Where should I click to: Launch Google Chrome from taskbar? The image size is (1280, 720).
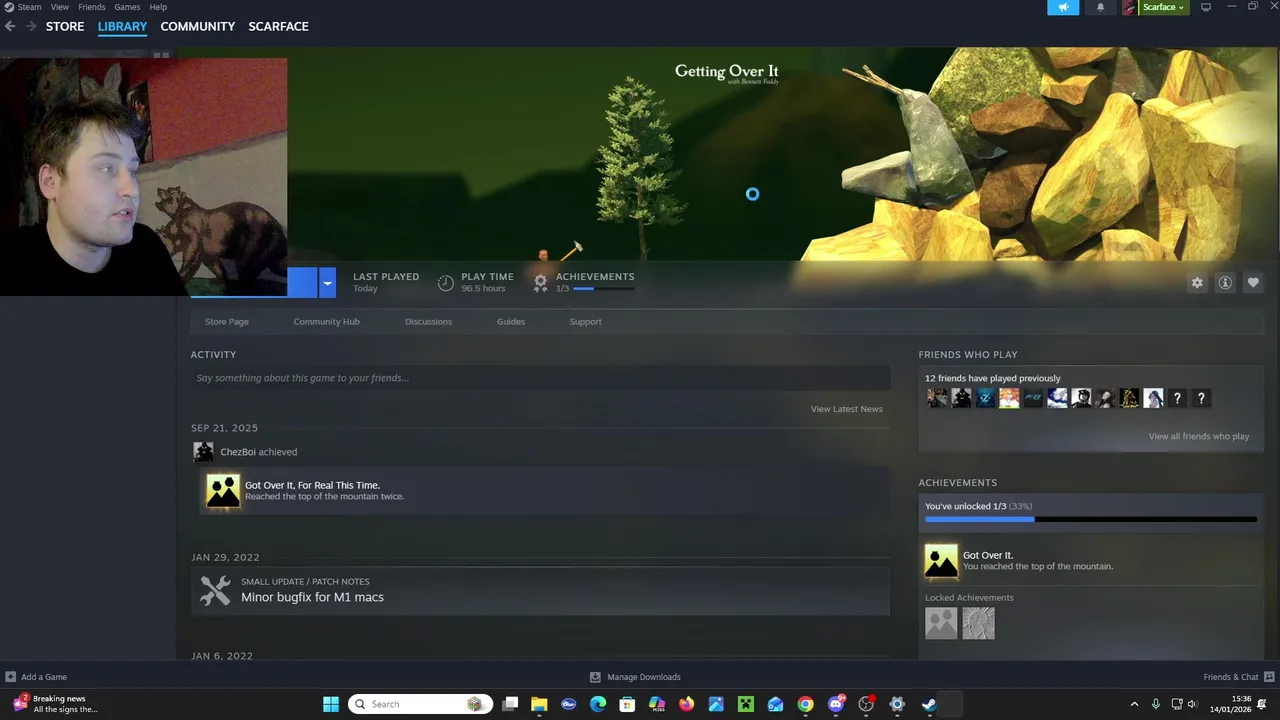pyautogui.click(x=805, y=704)
